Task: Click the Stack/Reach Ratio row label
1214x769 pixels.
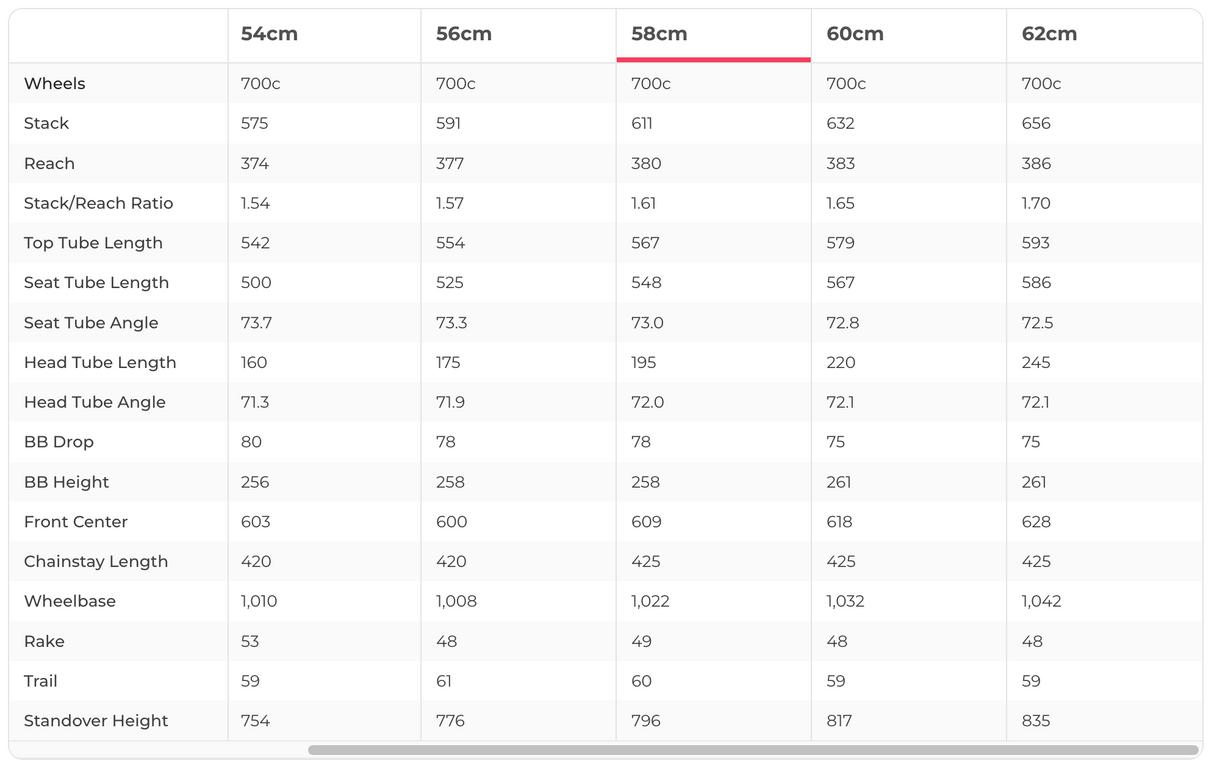Action: [x=98, y=203]
